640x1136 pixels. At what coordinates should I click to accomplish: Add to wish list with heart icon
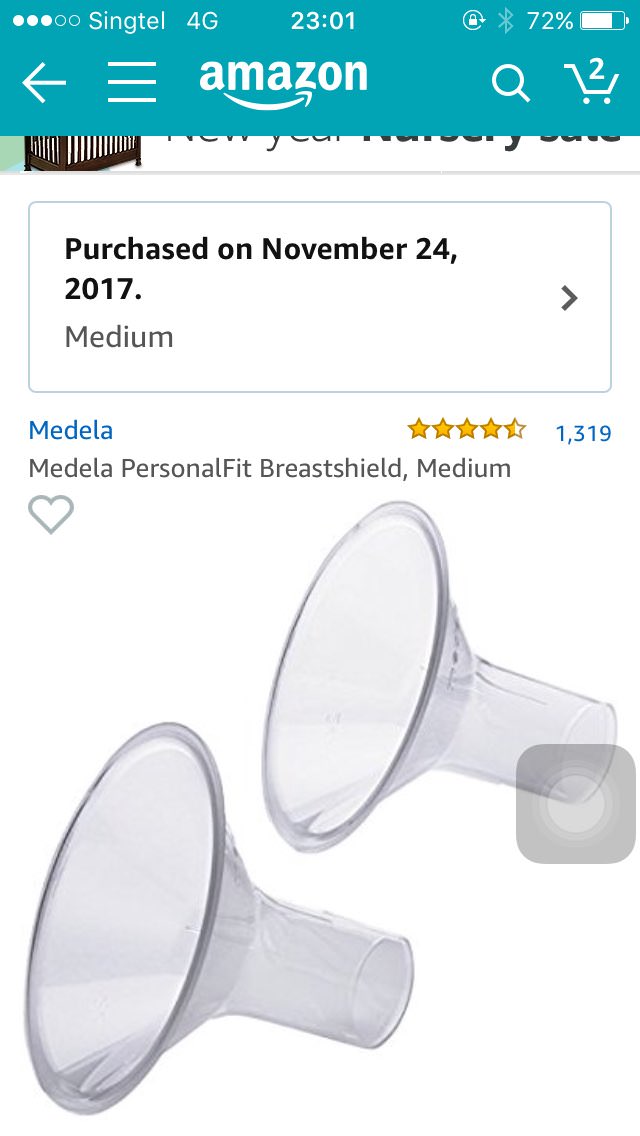[x=51, y=514]
